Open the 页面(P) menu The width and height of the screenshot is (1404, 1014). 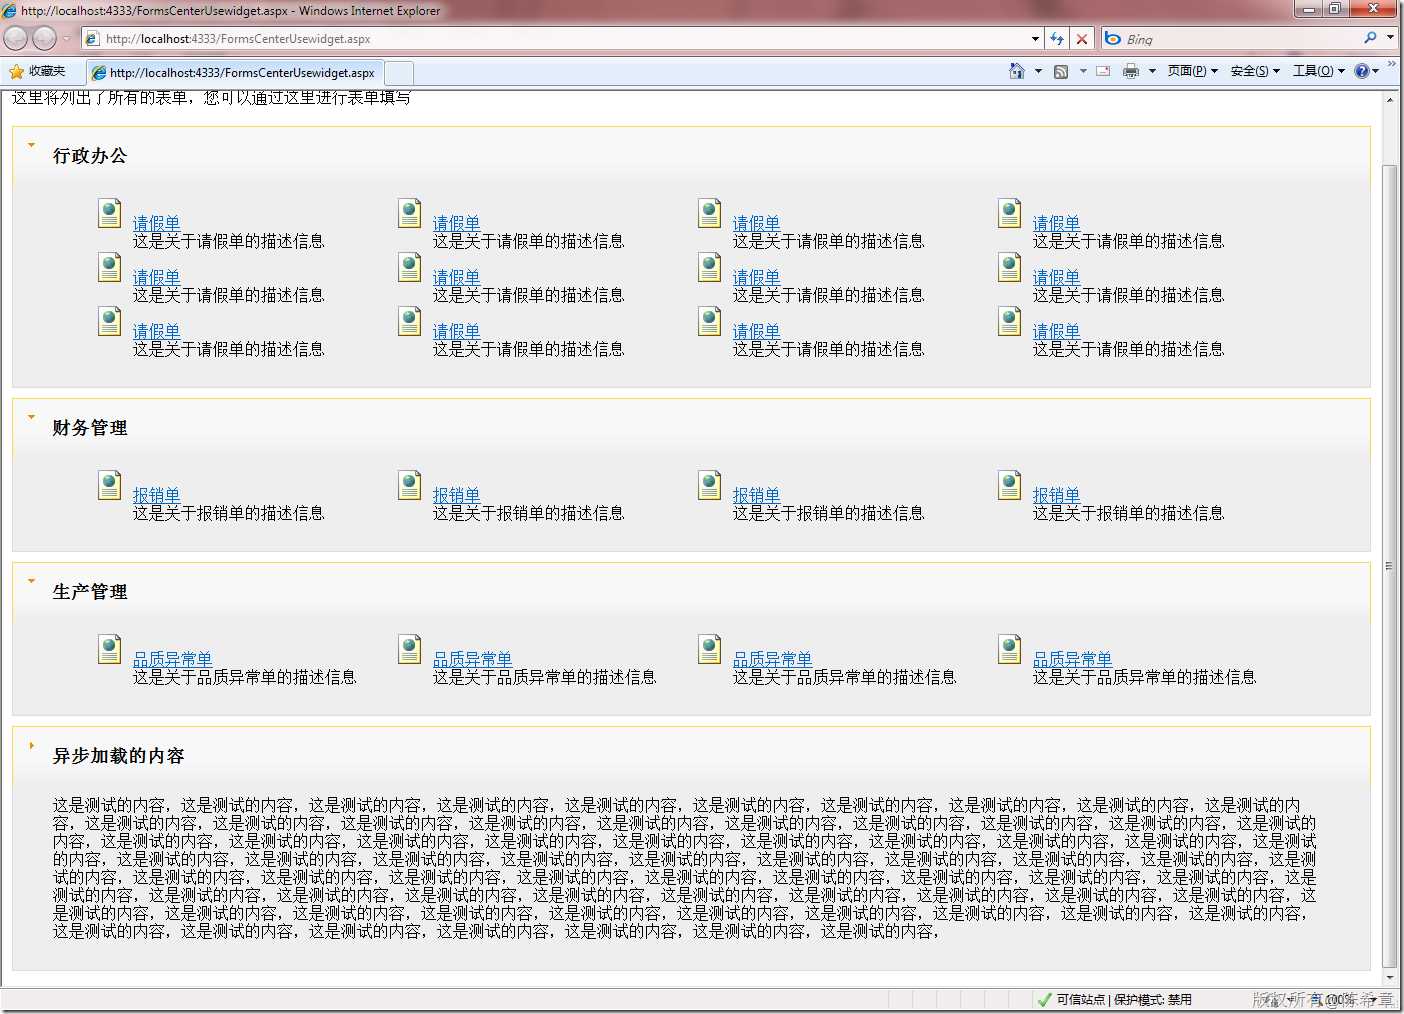coord(1192,71)
